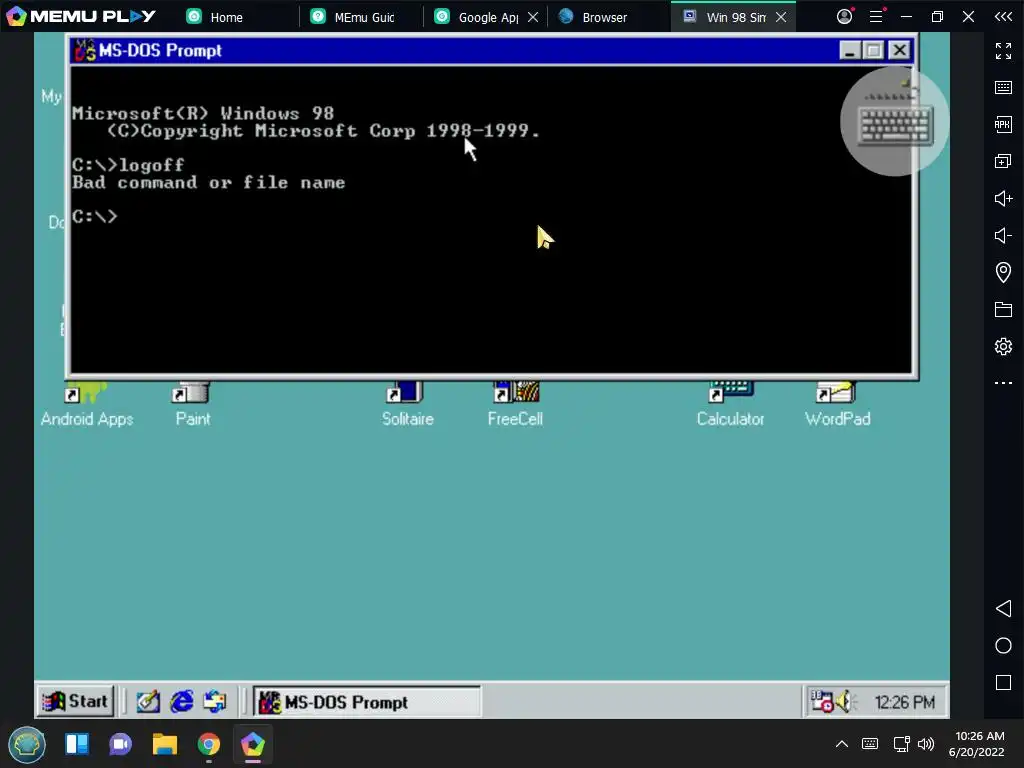Select the MEmu Play host taskbar icon
This screenshot has height=768, width=1024.
coord(253,744)
